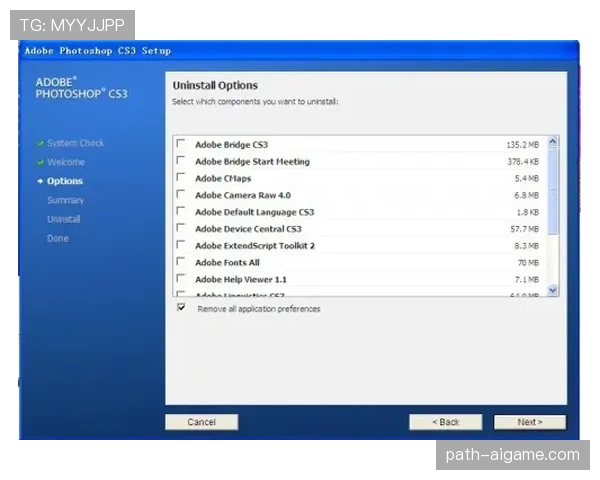Click the Adobe Bridge Start Meeting label
Image resolution: width=600 pixels, height=480 pixels.
[x=253, y=162]
